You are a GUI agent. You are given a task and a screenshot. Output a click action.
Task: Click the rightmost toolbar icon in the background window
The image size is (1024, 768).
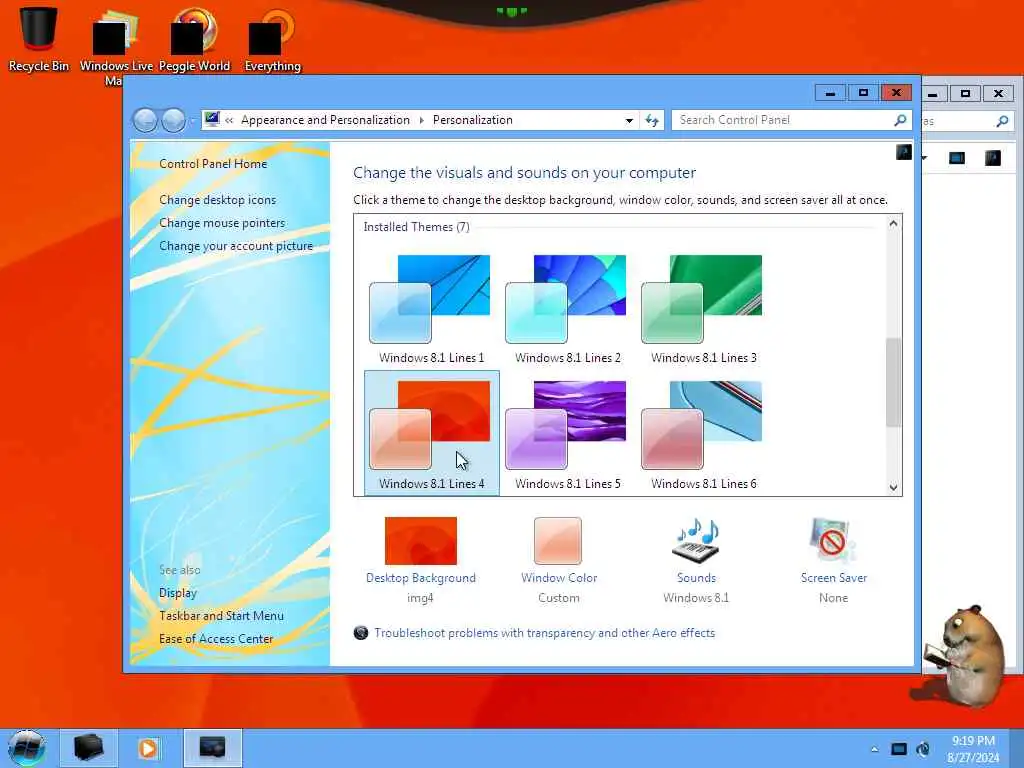[993, 157]
